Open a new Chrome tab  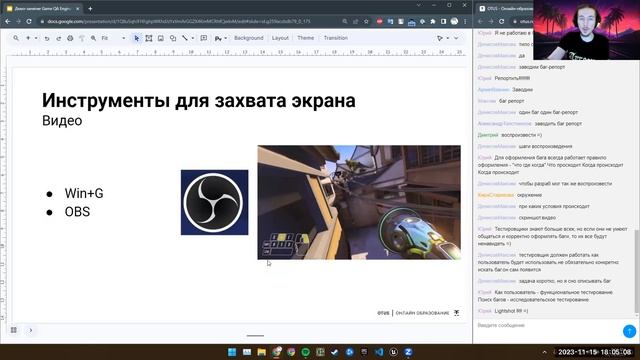90,8
